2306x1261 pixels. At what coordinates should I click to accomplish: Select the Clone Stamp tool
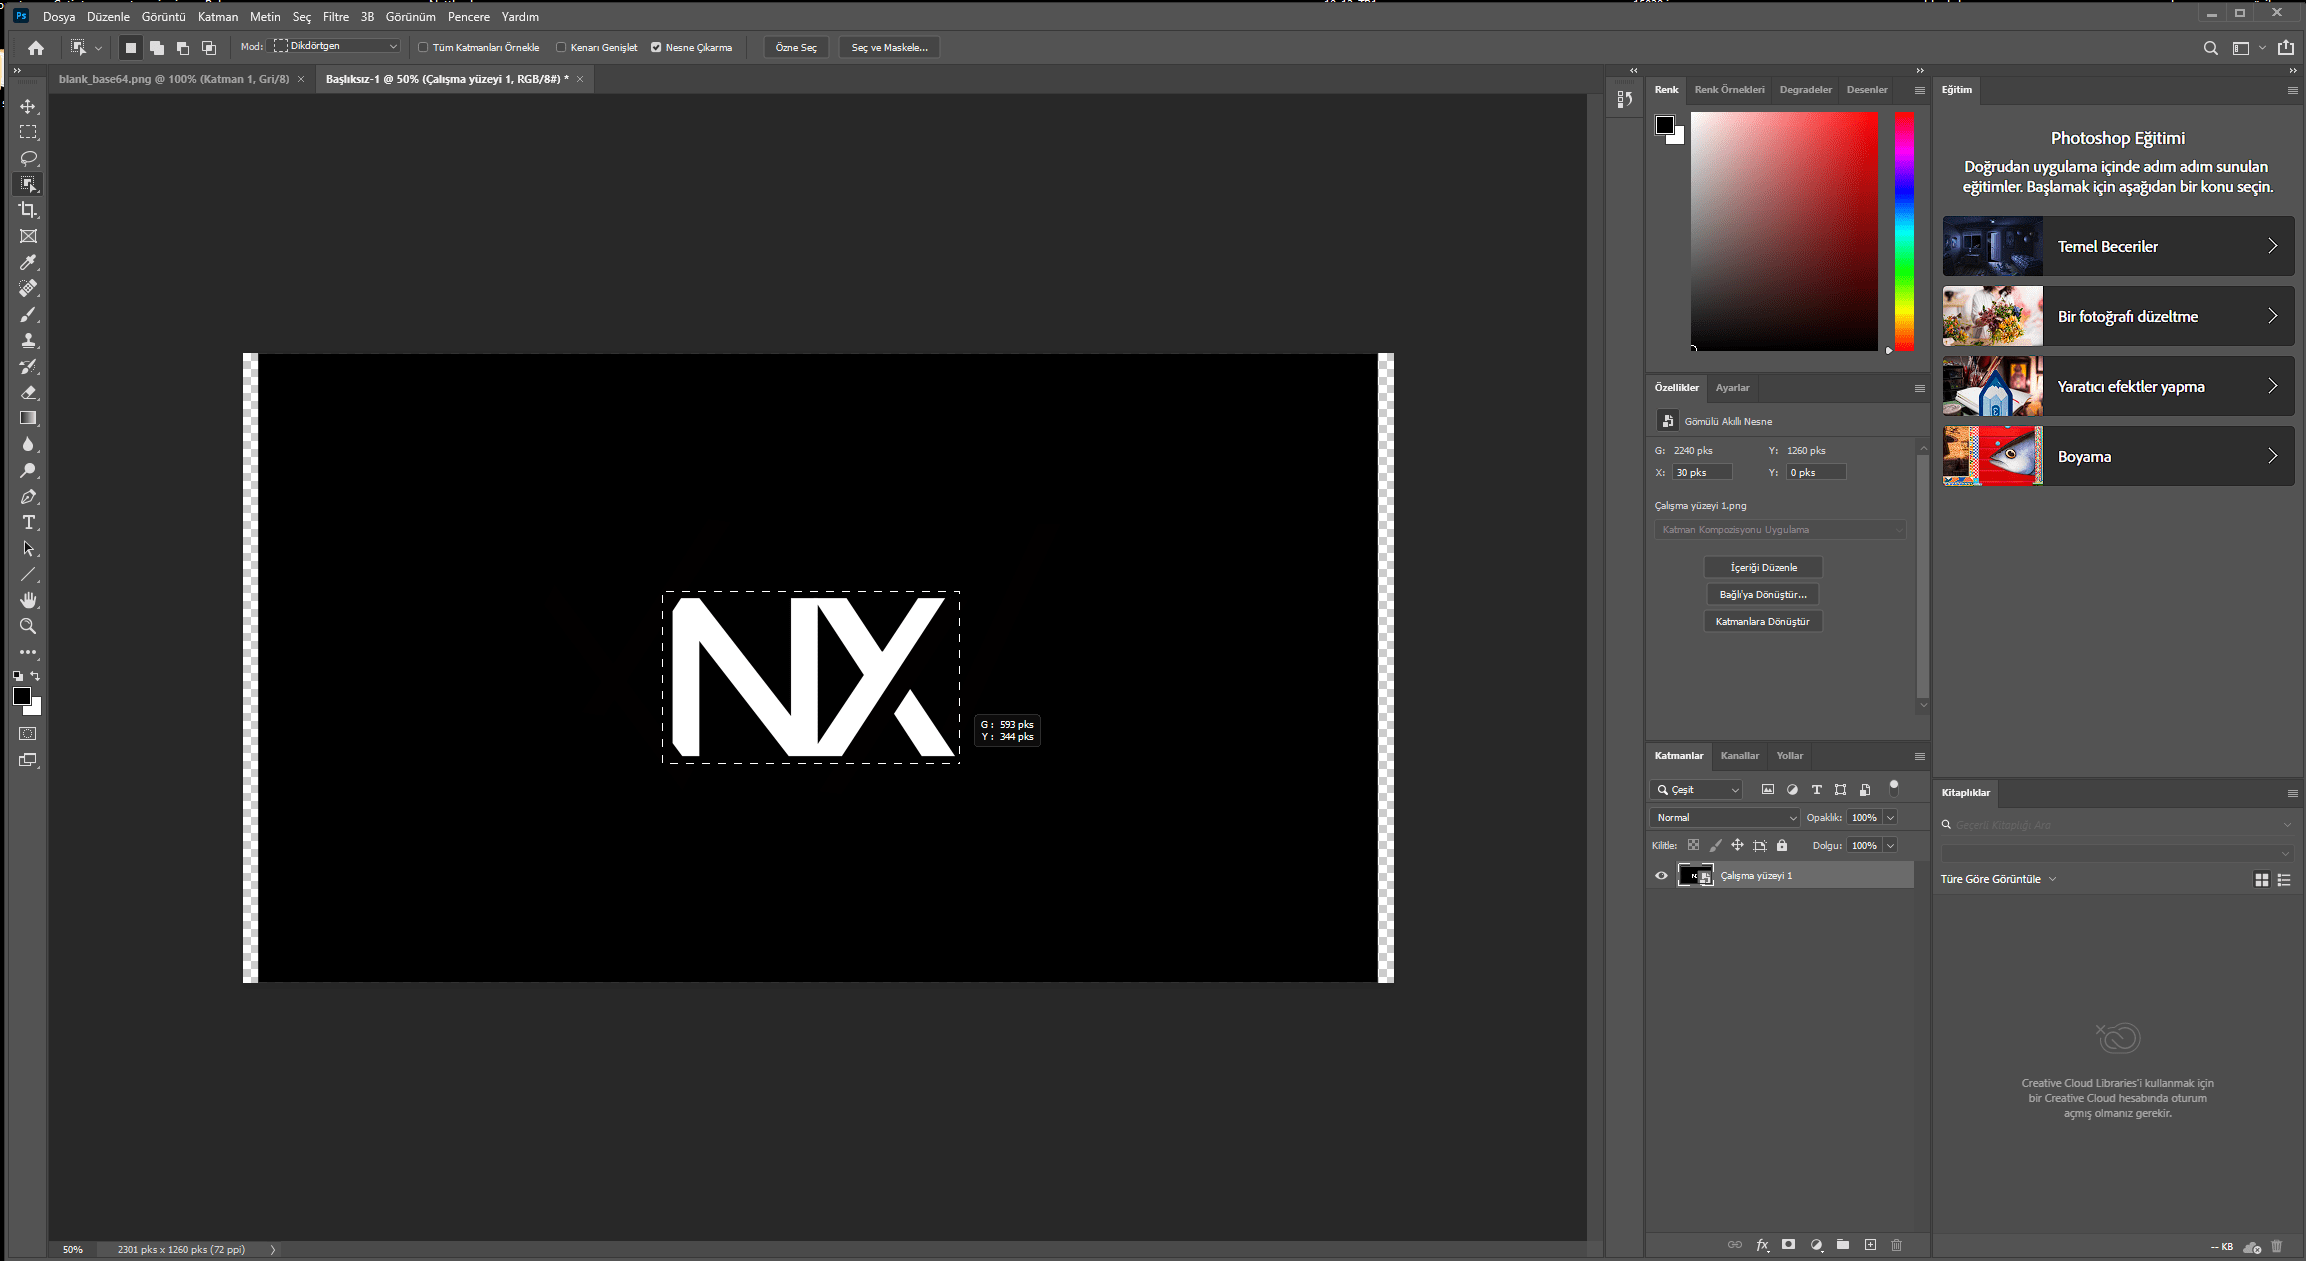(28, 340)
